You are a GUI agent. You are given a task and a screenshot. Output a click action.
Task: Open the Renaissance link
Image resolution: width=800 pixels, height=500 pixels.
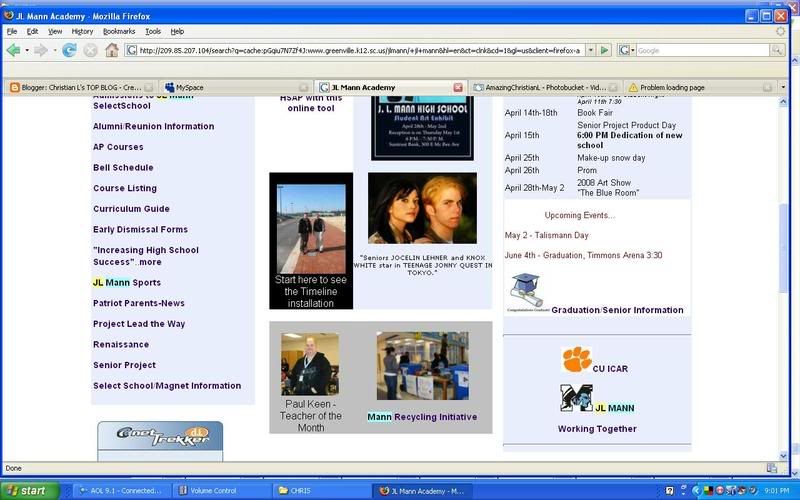coord(121,344)
